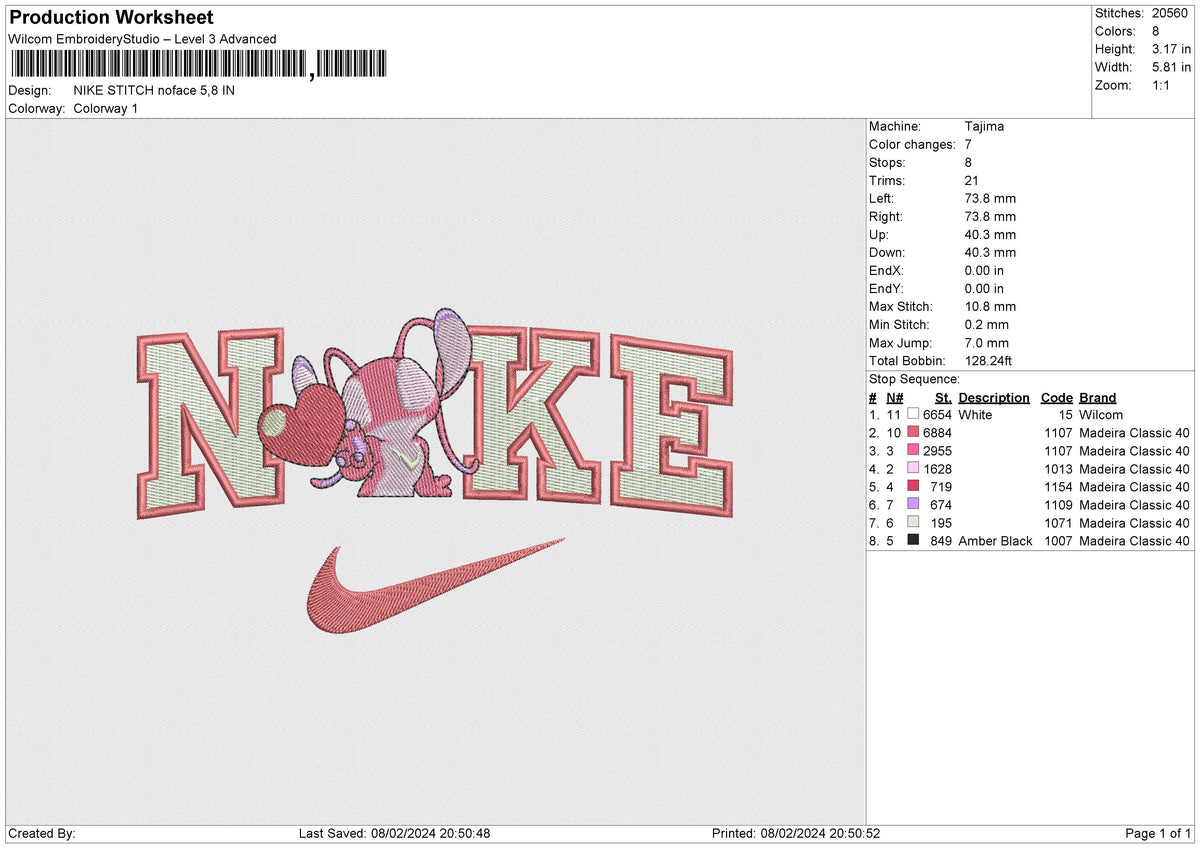Select the Left value 73.8 mm

tap(990, 198)
